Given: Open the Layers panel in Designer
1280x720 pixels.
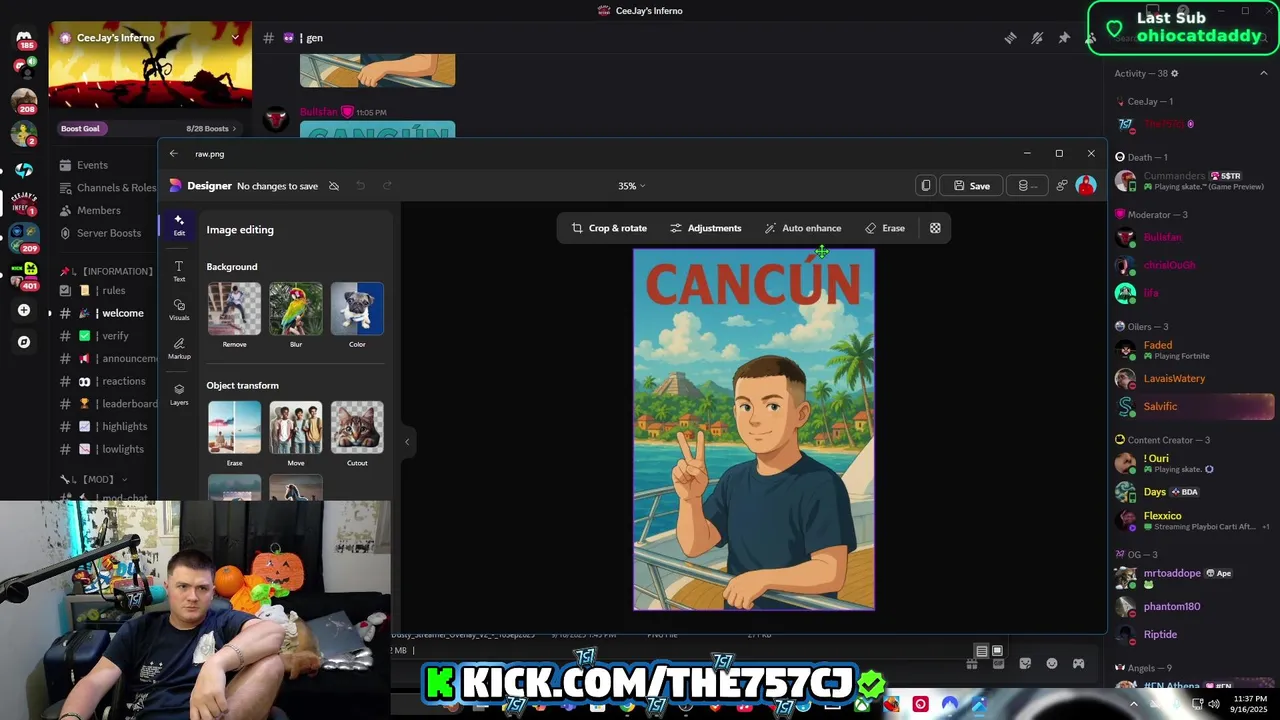Looking at the screenshot, I should coord(179,394).
